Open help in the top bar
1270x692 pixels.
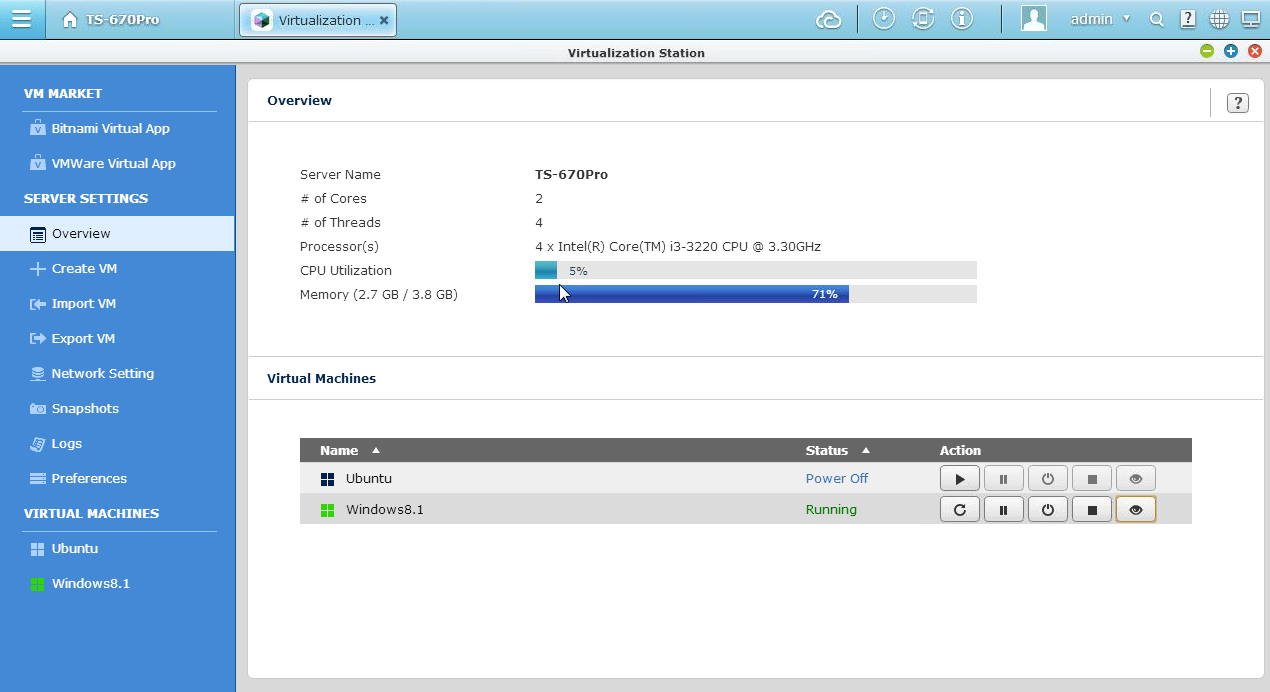click(1188, 19)
